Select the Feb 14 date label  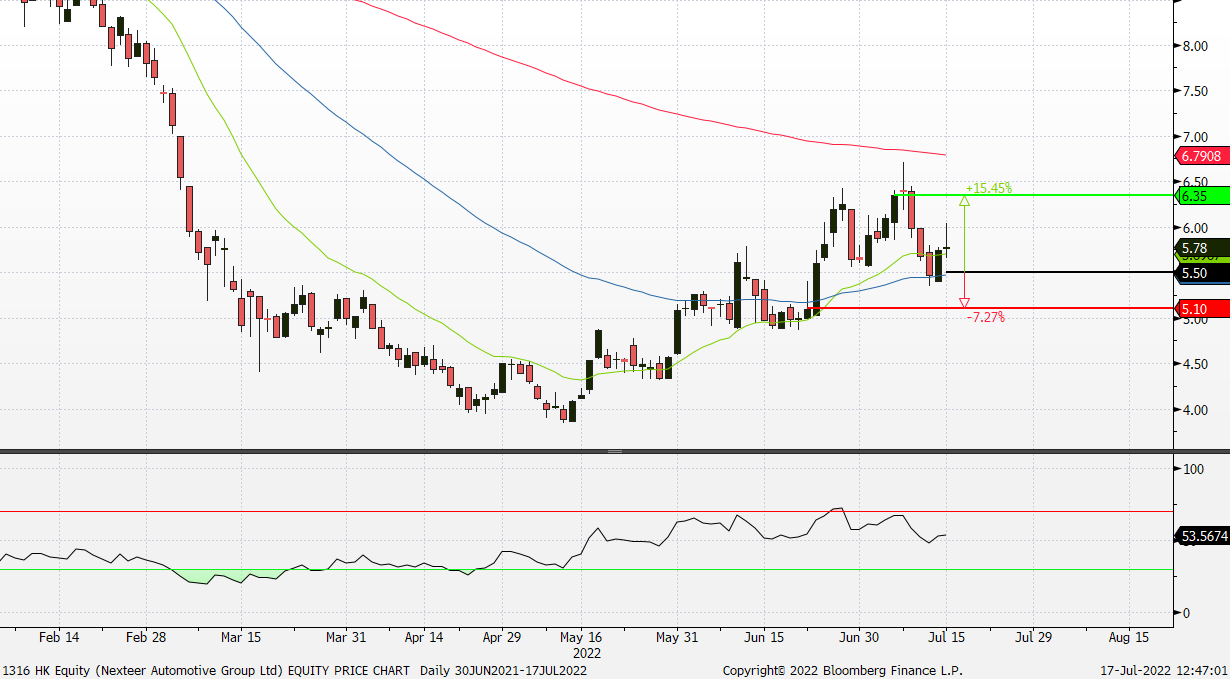point(59,637)
